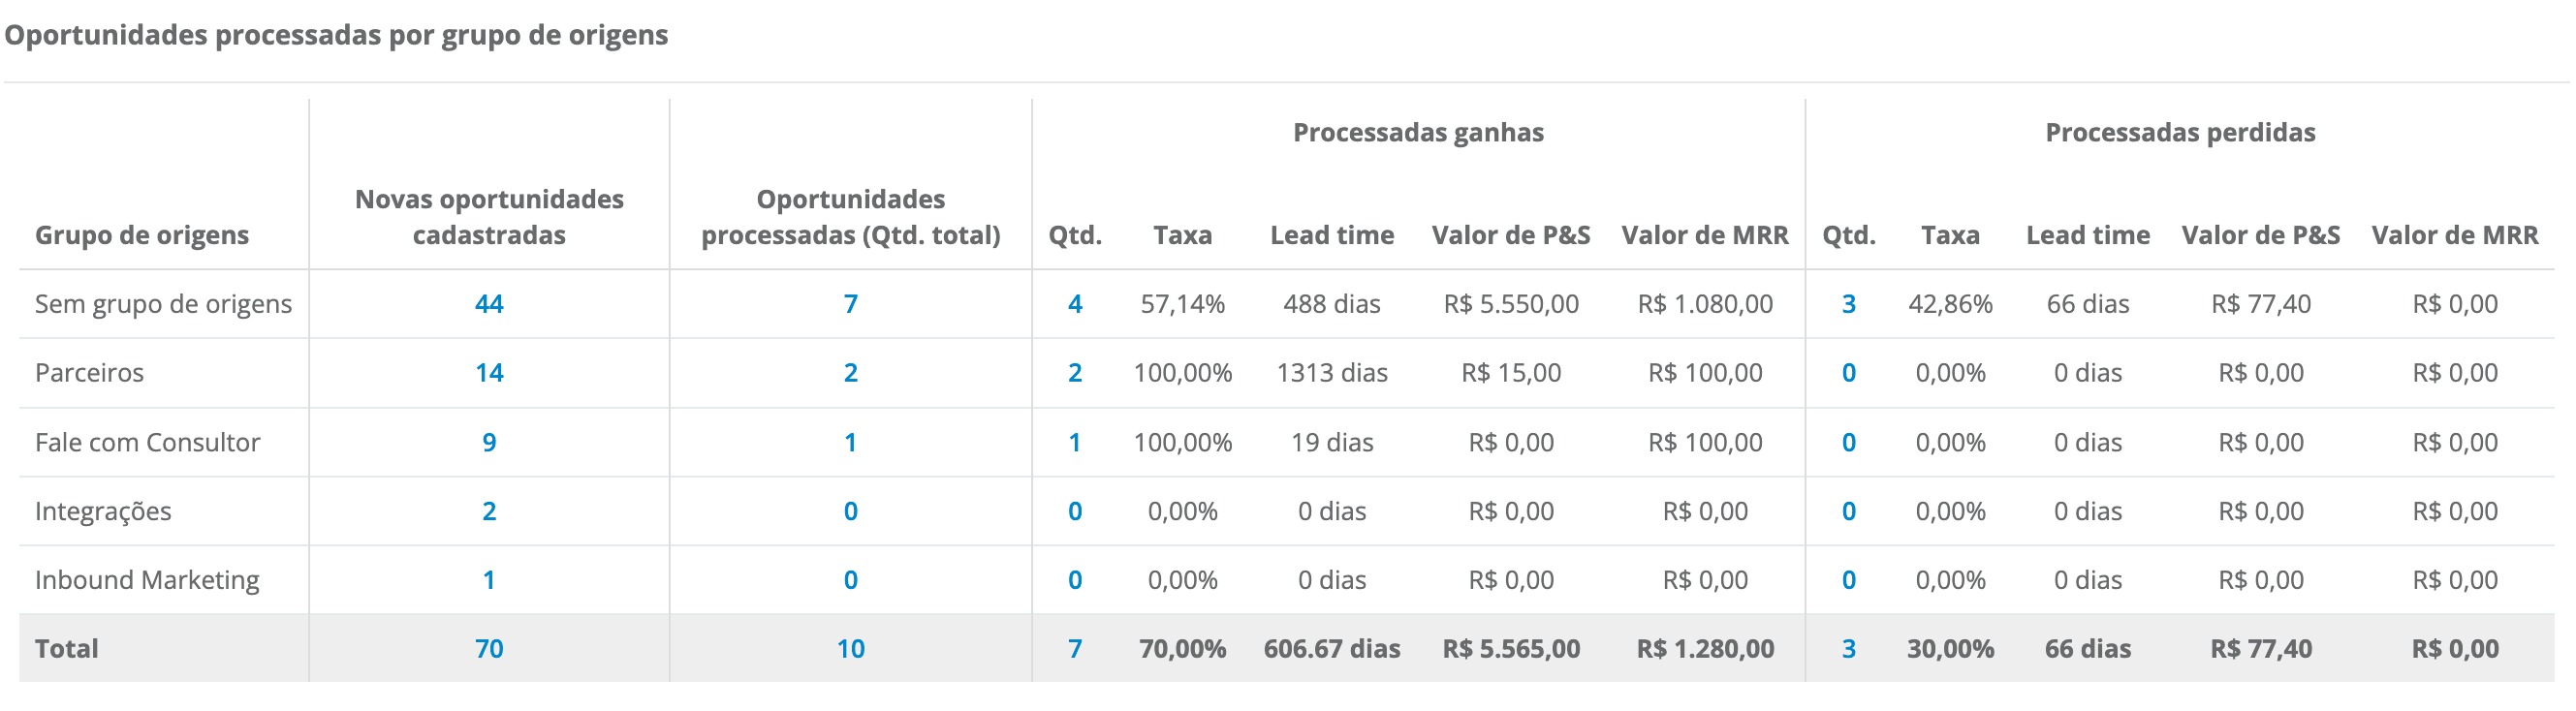Open Fale com Consultor's 9 new opportunities
The image size is (2576, 711).
click(x=489, y=442)
